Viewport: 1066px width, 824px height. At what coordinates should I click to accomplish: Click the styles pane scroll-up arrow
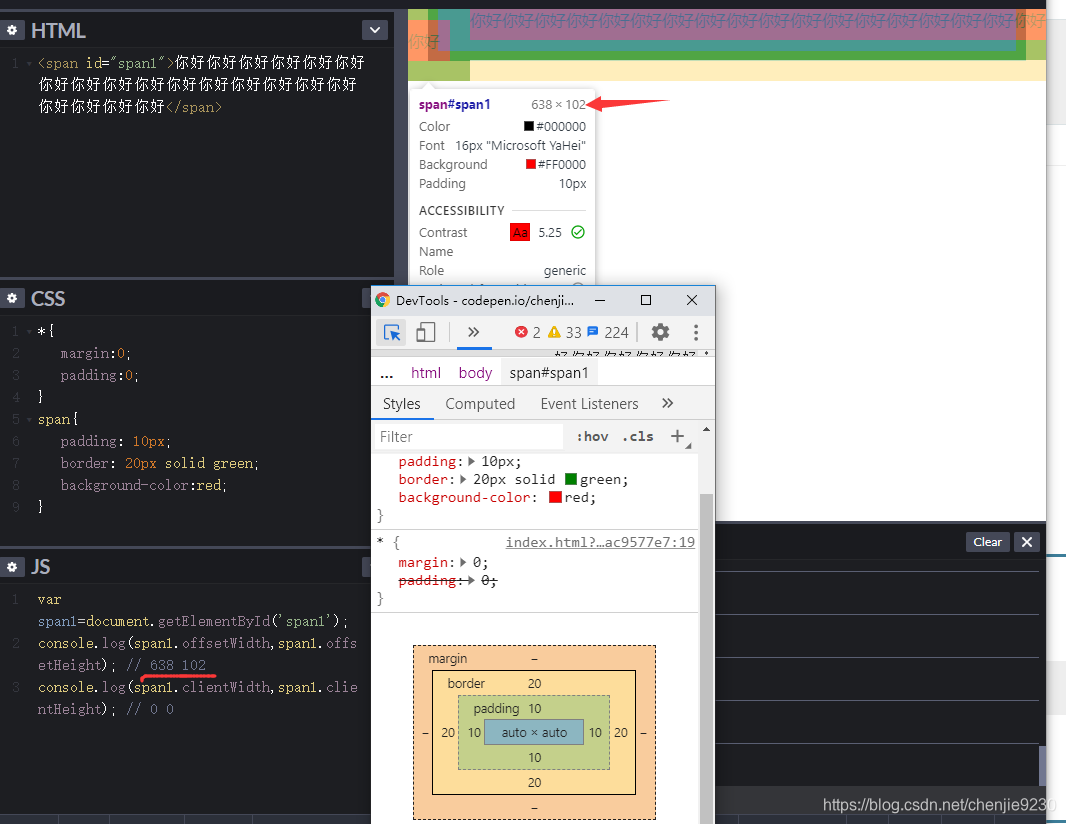[706, 429]
